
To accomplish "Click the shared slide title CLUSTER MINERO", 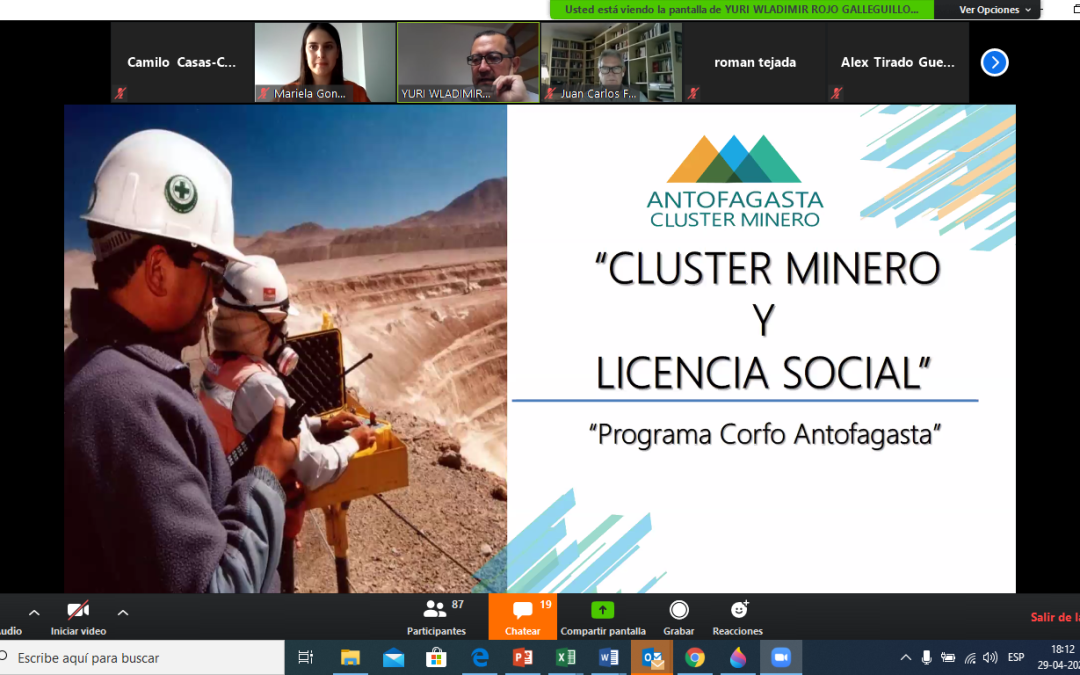I will 767,269.
